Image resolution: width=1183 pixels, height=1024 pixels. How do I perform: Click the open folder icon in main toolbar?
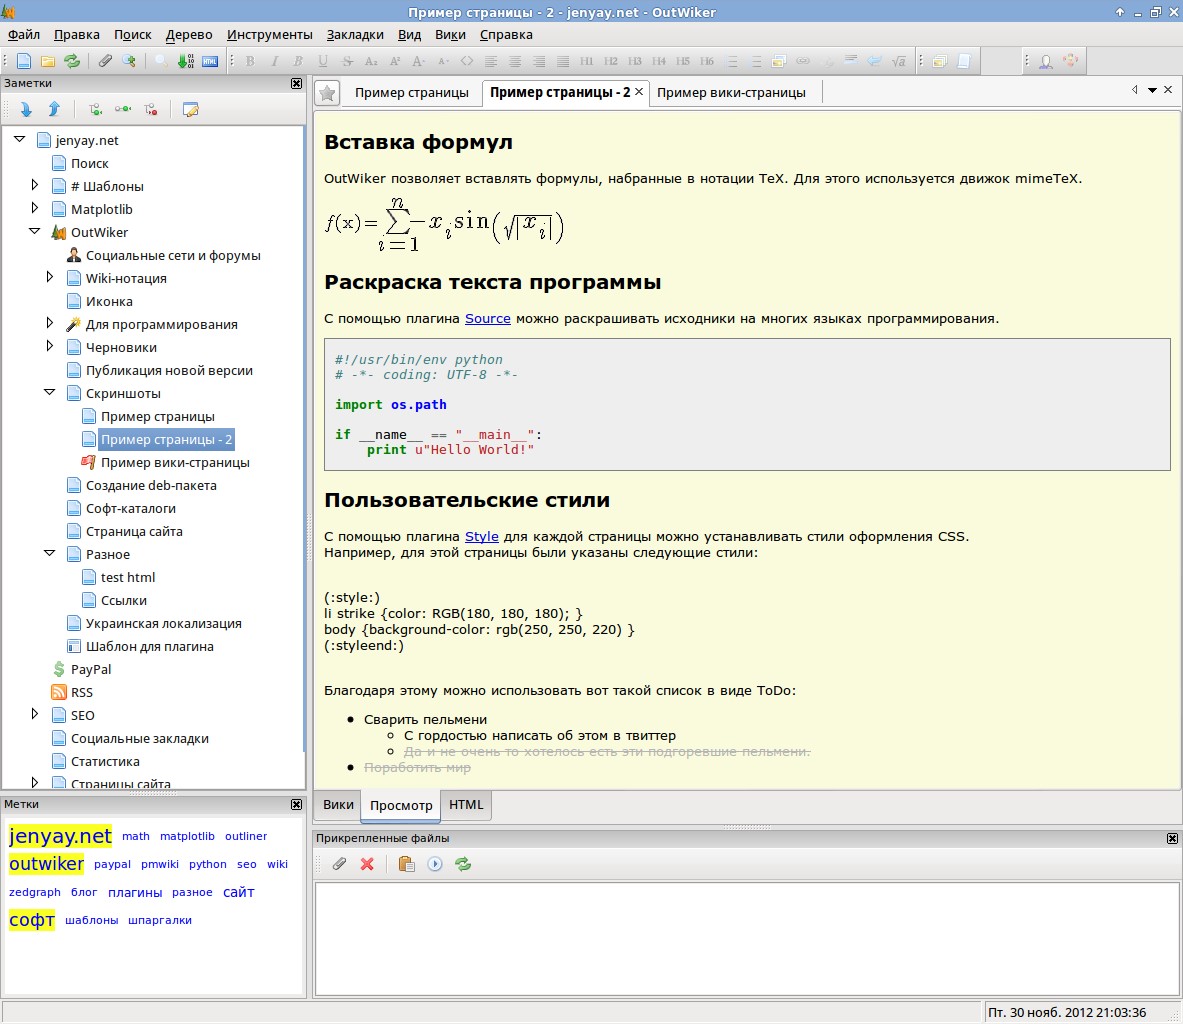[x=47, y=61]
